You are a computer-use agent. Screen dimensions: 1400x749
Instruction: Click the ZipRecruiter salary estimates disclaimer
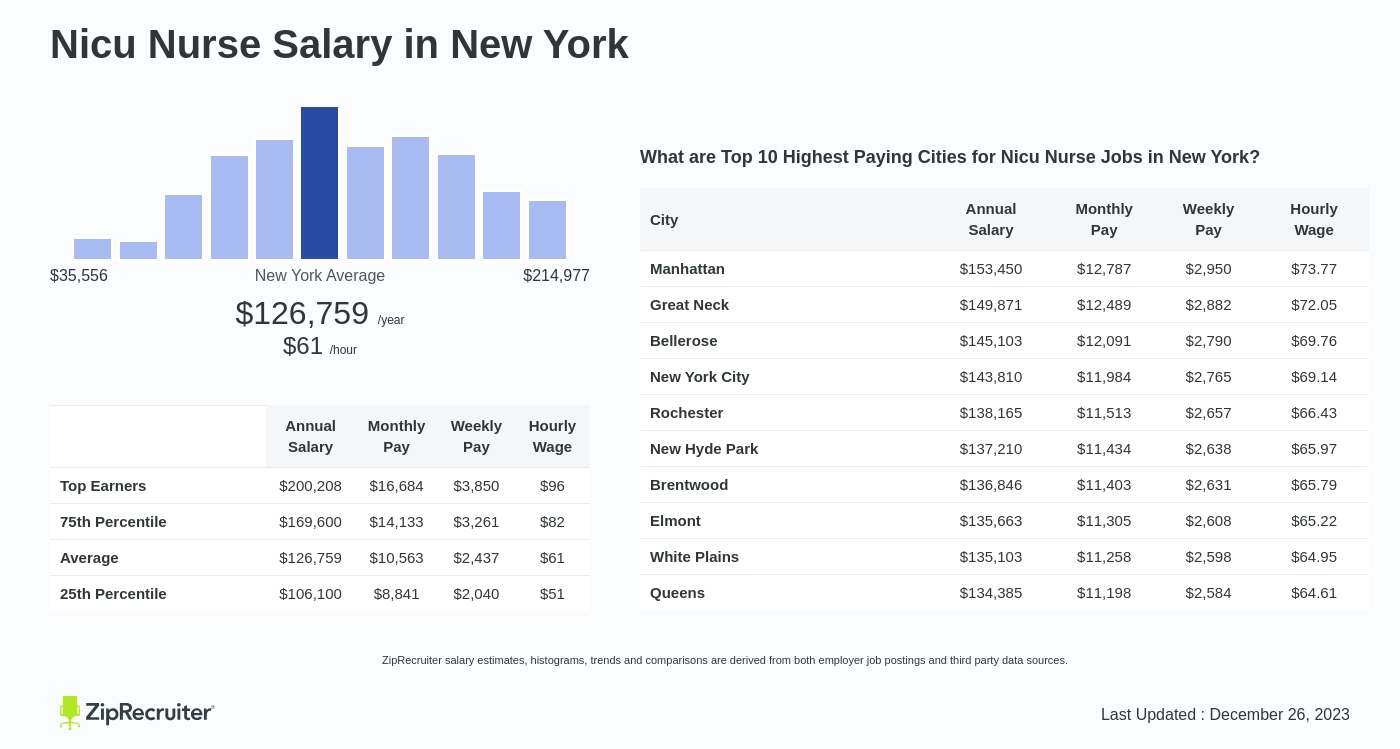point(725,660)
